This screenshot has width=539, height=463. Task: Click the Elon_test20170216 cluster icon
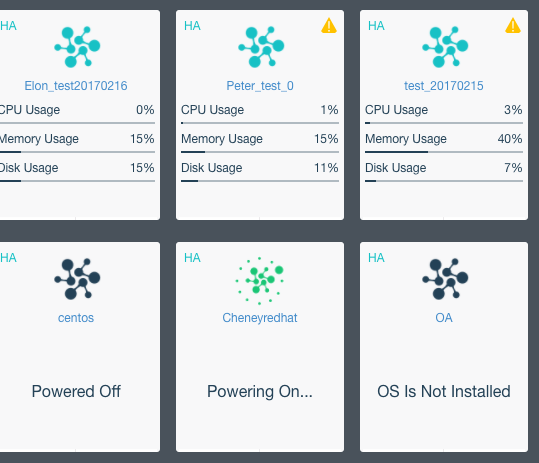[77, 47]
